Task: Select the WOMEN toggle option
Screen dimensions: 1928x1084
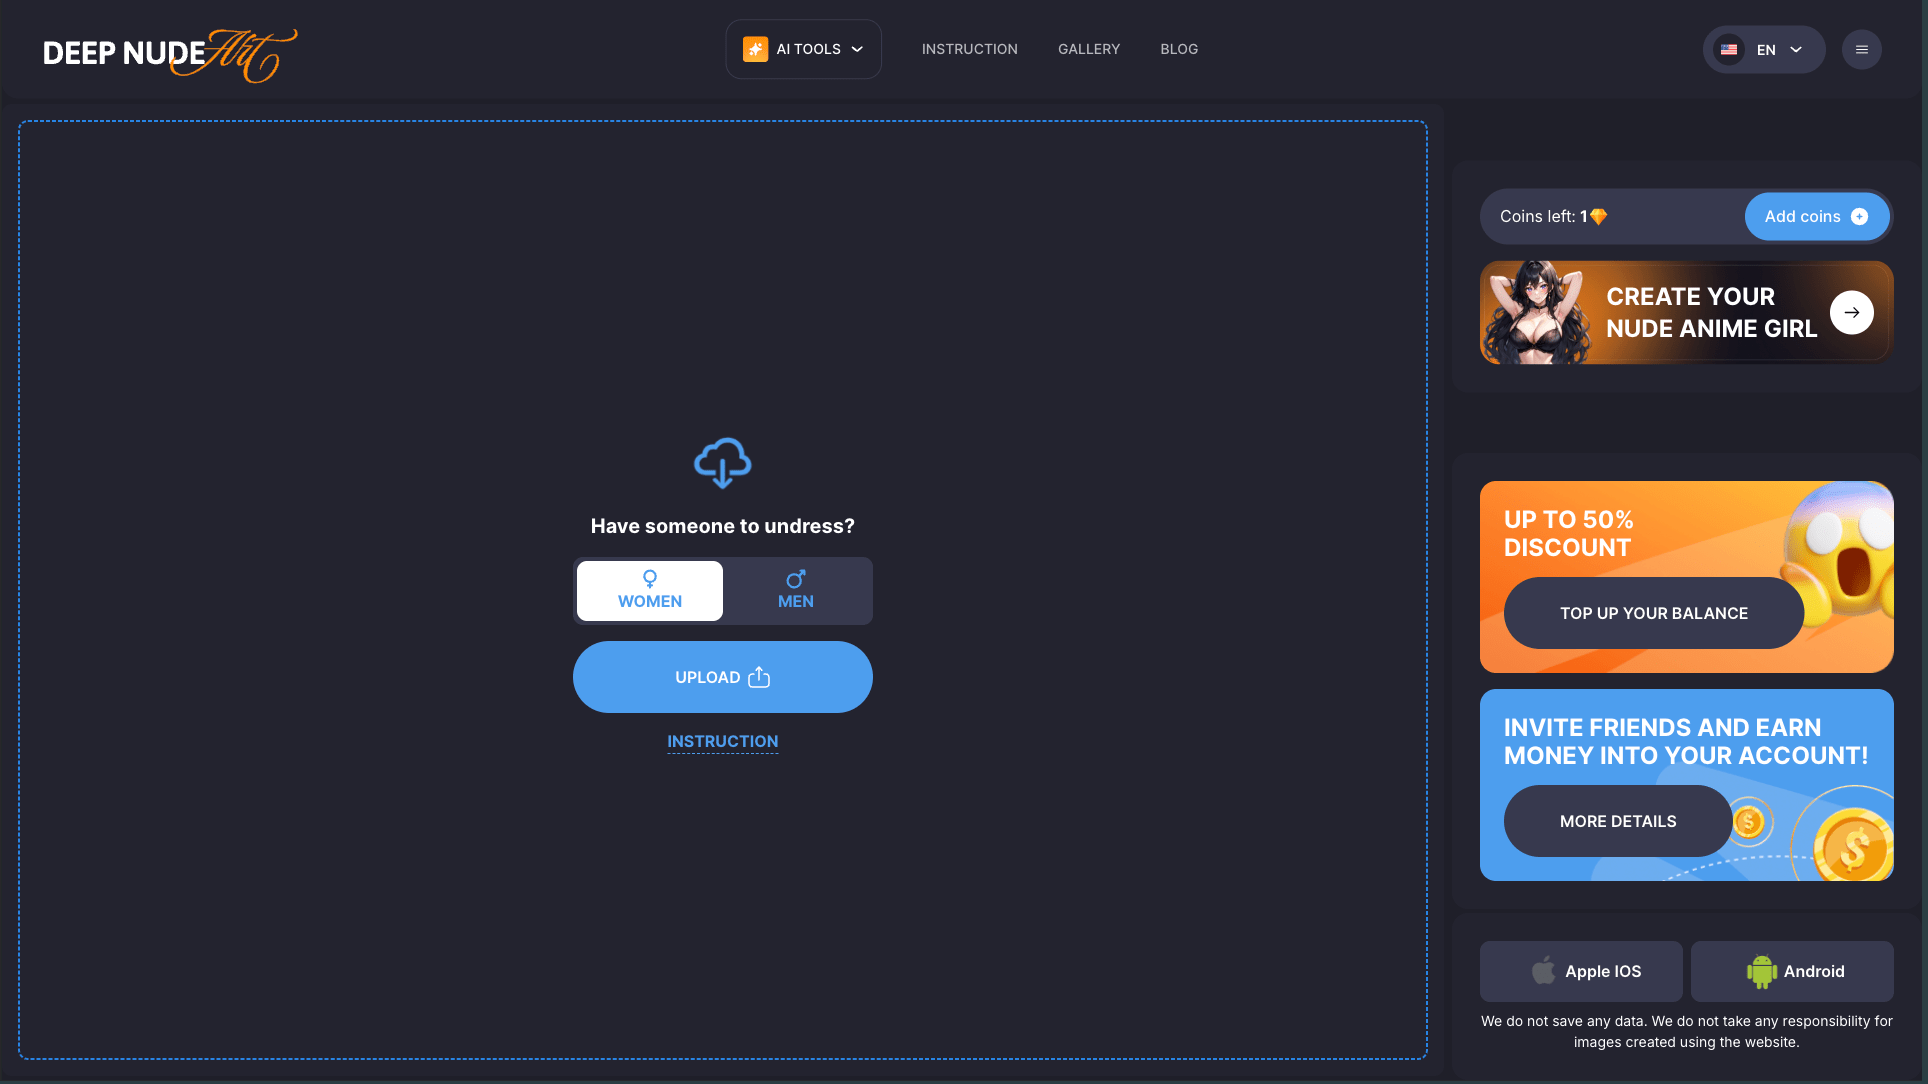Action: click(649, 591)
